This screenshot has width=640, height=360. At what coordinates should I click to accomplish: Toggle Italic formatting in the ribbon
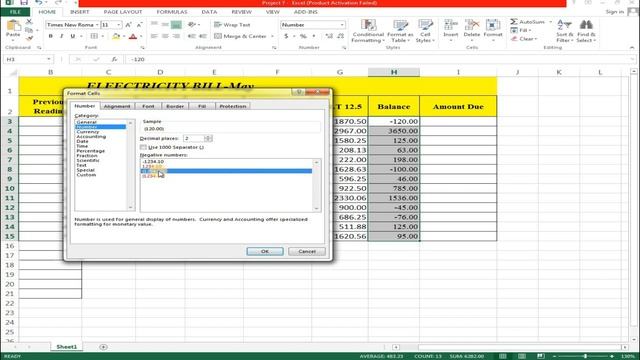[x=62, y=36]
